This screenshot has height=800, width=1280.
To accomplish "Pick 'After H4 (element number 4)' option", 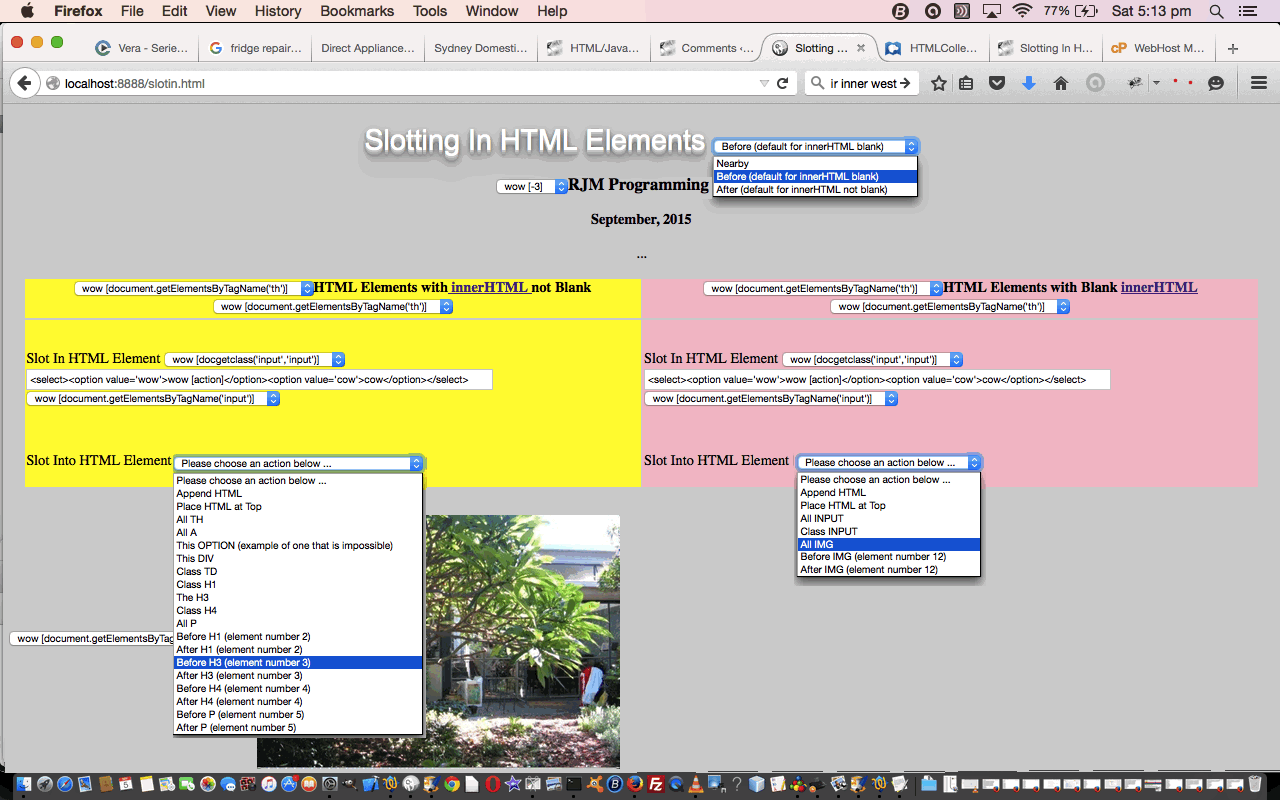I will [x=239, y=702].
